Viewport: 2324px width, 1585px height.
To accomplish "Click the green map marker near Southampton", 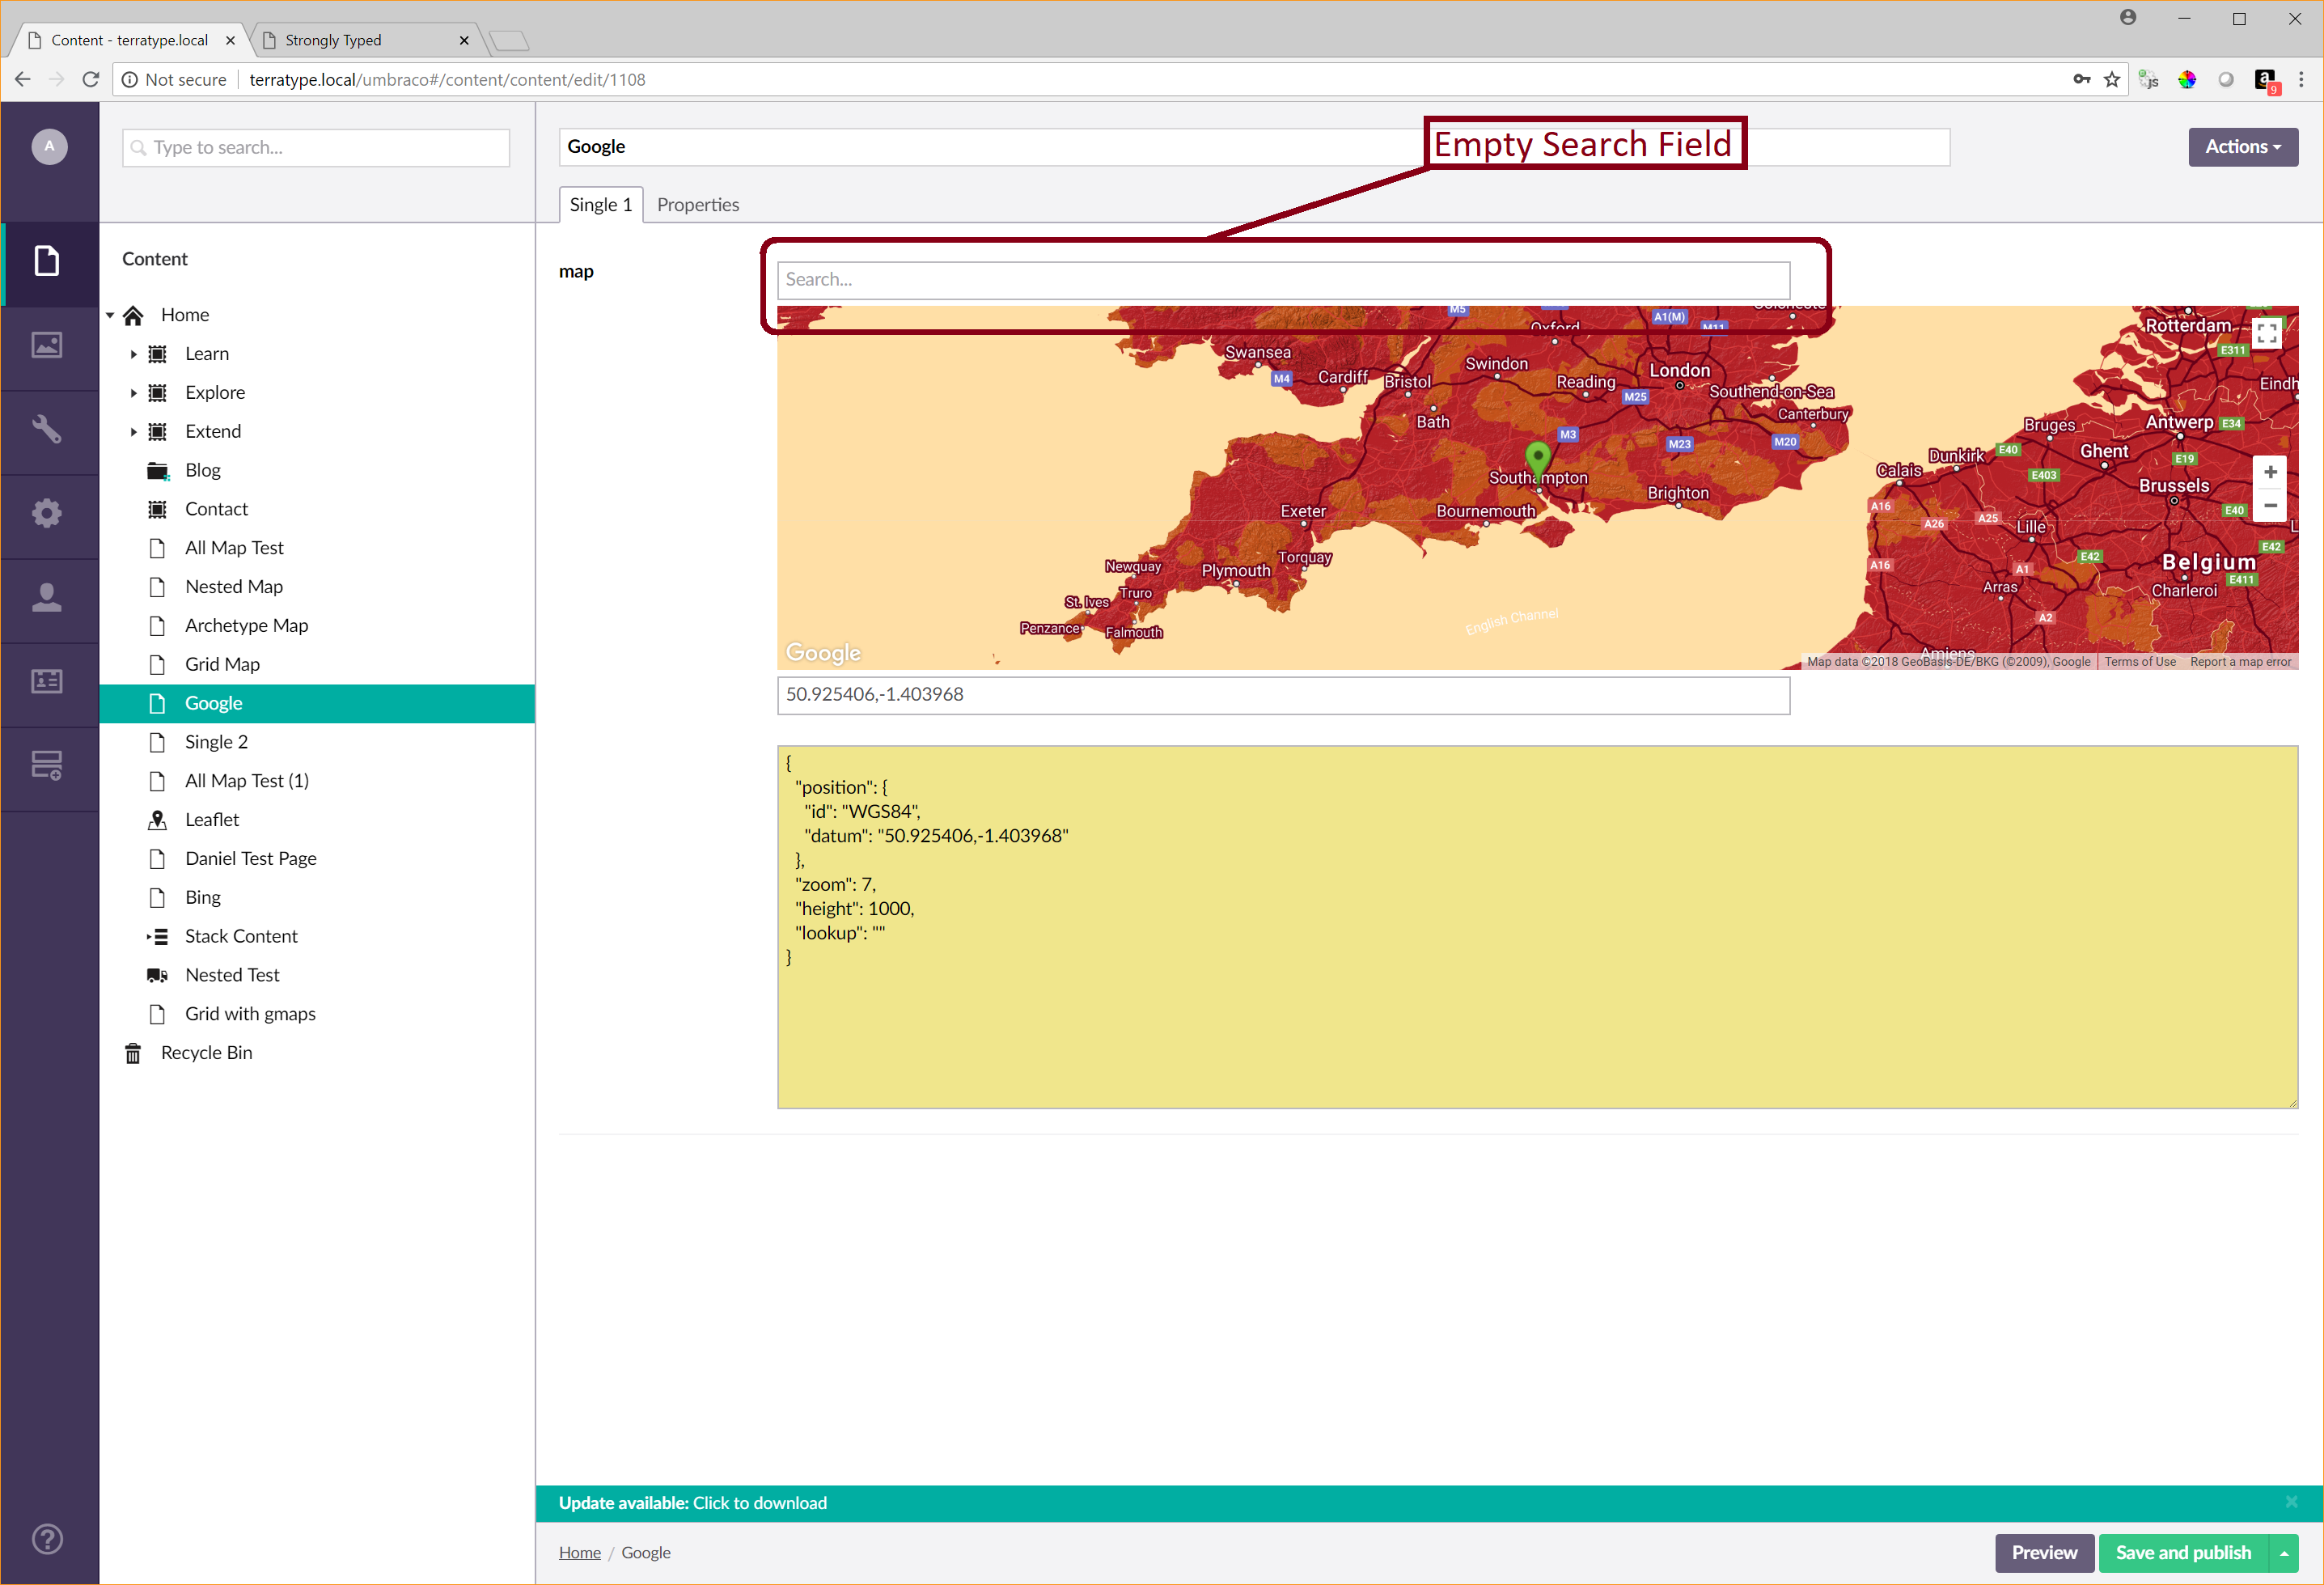I will point(1538,459).
